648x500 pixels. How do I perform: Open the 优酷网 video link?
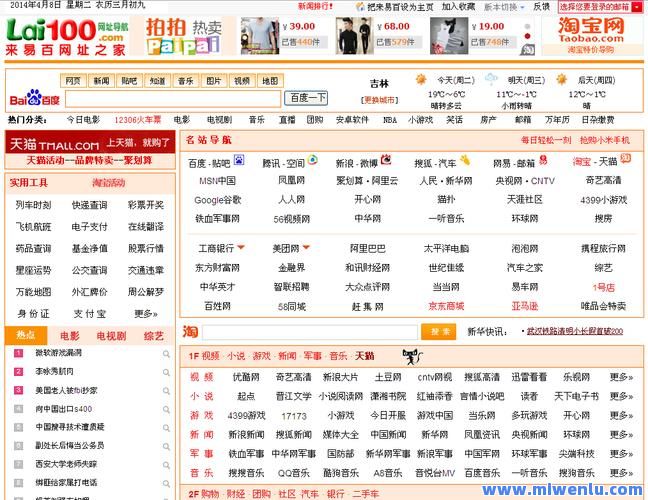coord(246,377)
